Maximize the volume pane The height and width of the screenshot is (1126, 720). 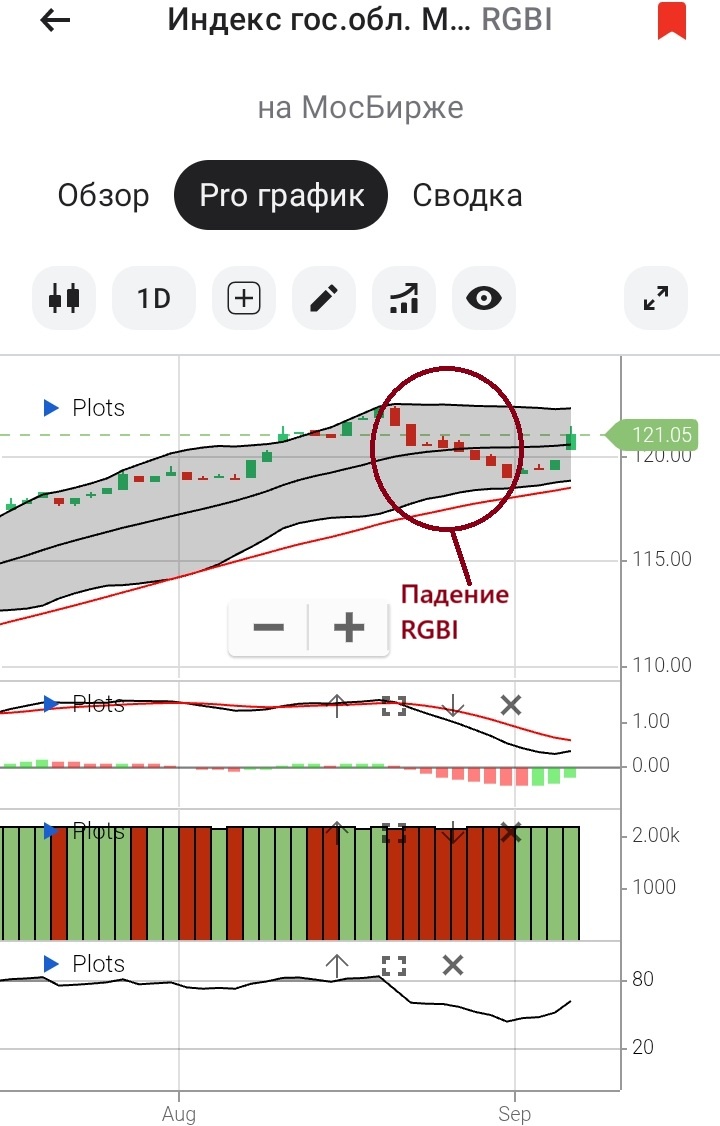(394, 834)
